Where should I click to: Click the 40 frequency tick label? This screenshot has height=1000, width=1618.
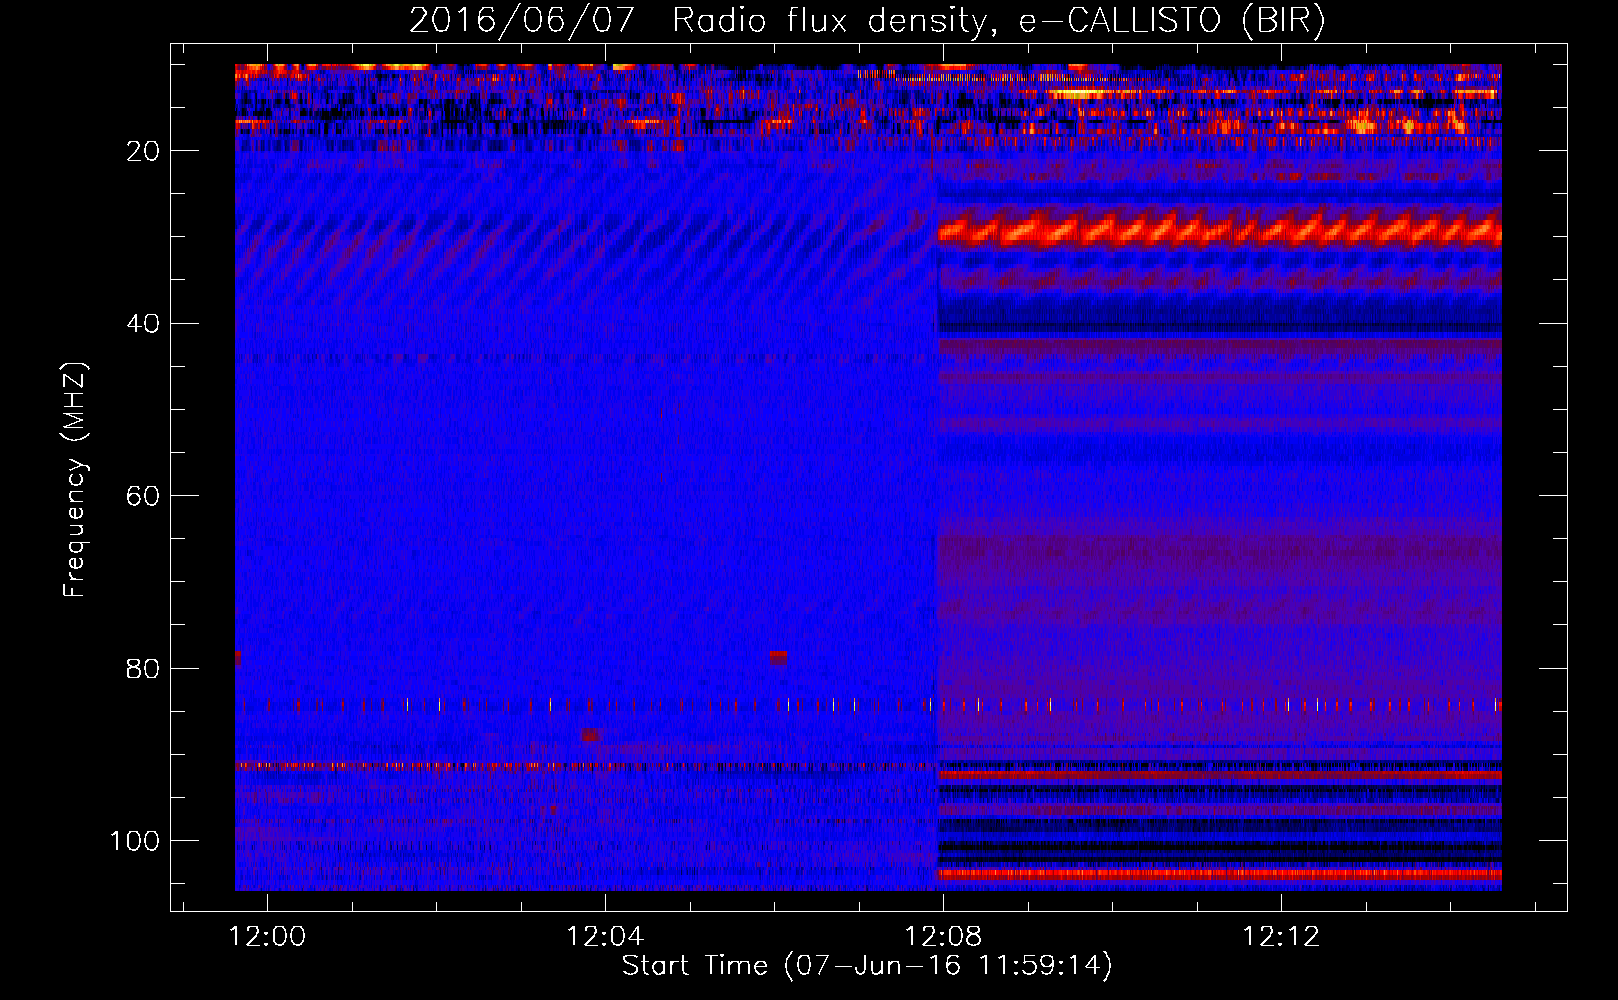pos(144,324)
